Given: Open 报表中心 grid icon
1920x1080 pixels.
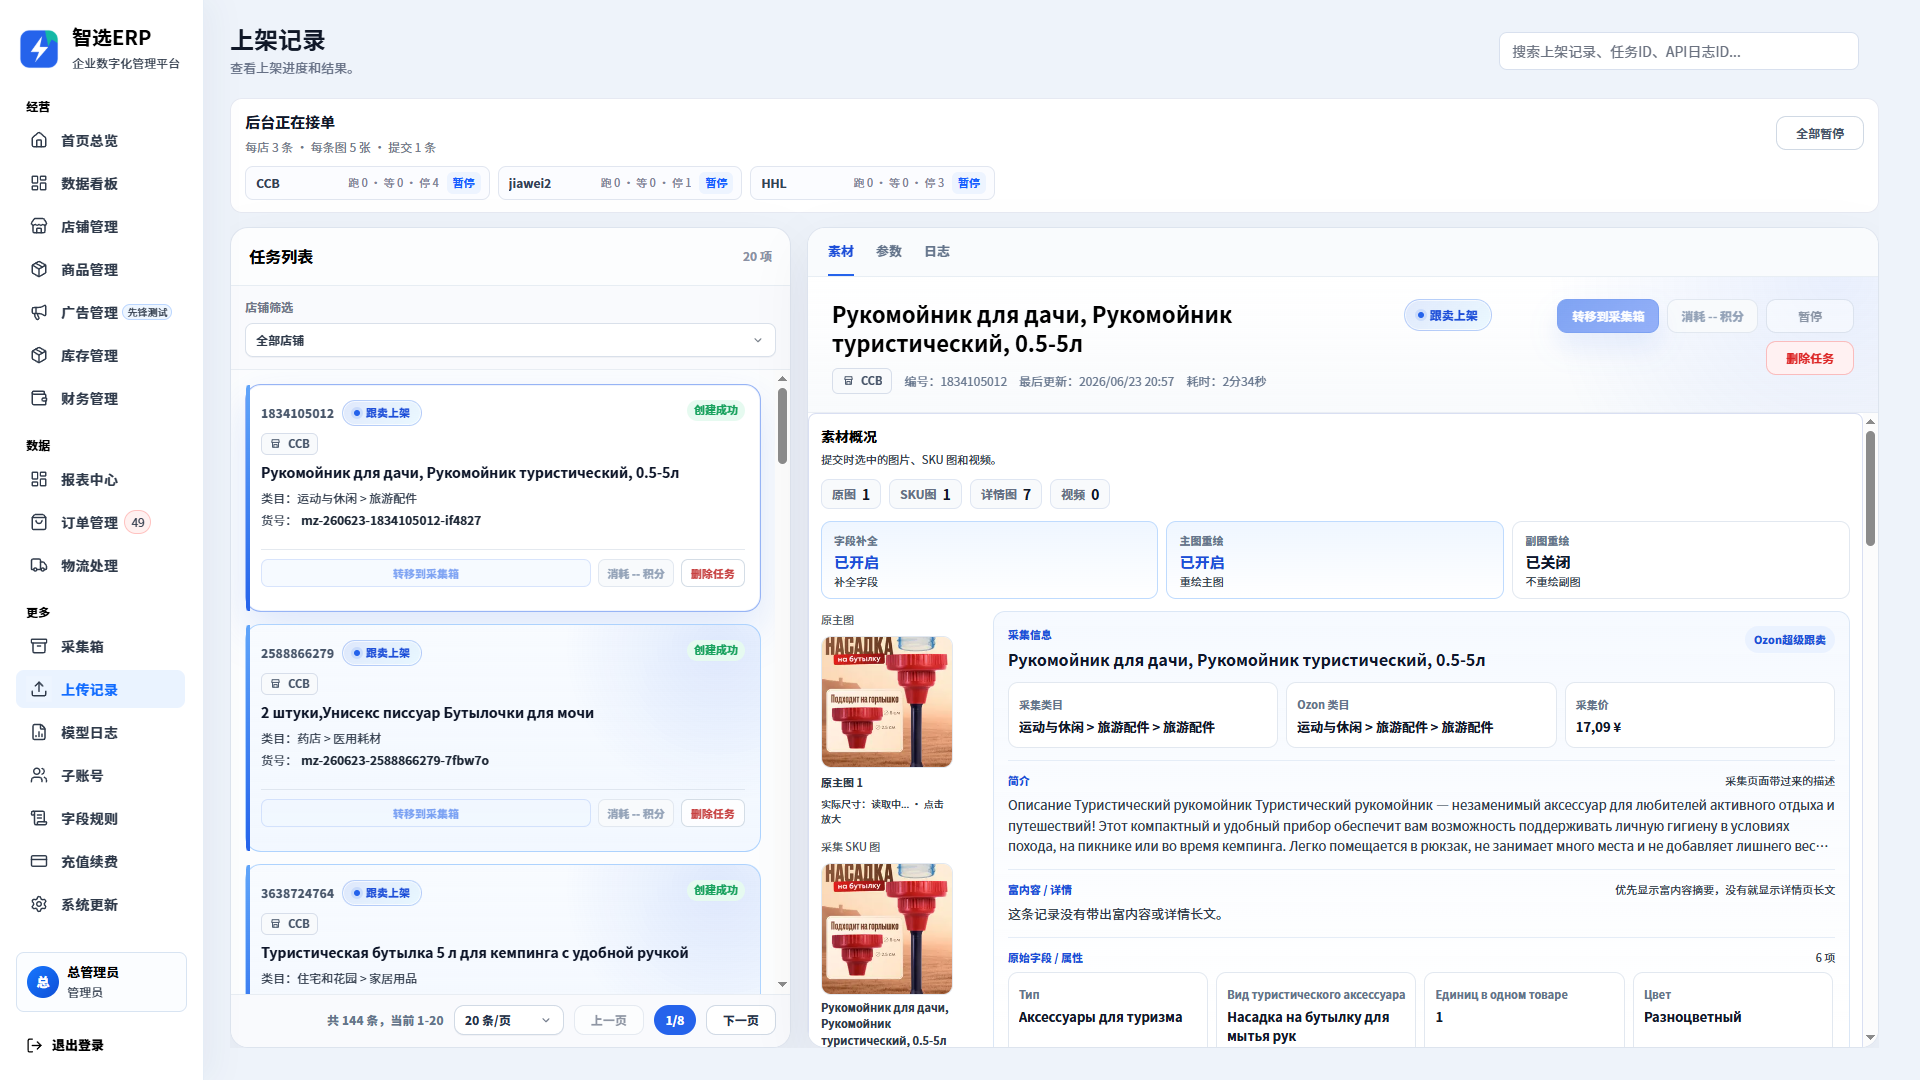Looking at the screenshot, I should pos(39,479).
